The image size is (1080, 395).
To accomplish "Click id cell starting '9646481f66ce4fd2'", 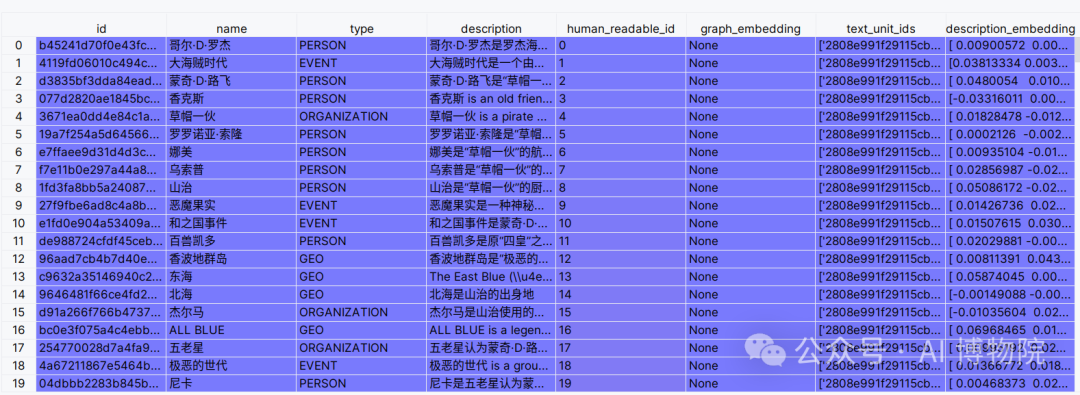I will (x=101, y=294).
